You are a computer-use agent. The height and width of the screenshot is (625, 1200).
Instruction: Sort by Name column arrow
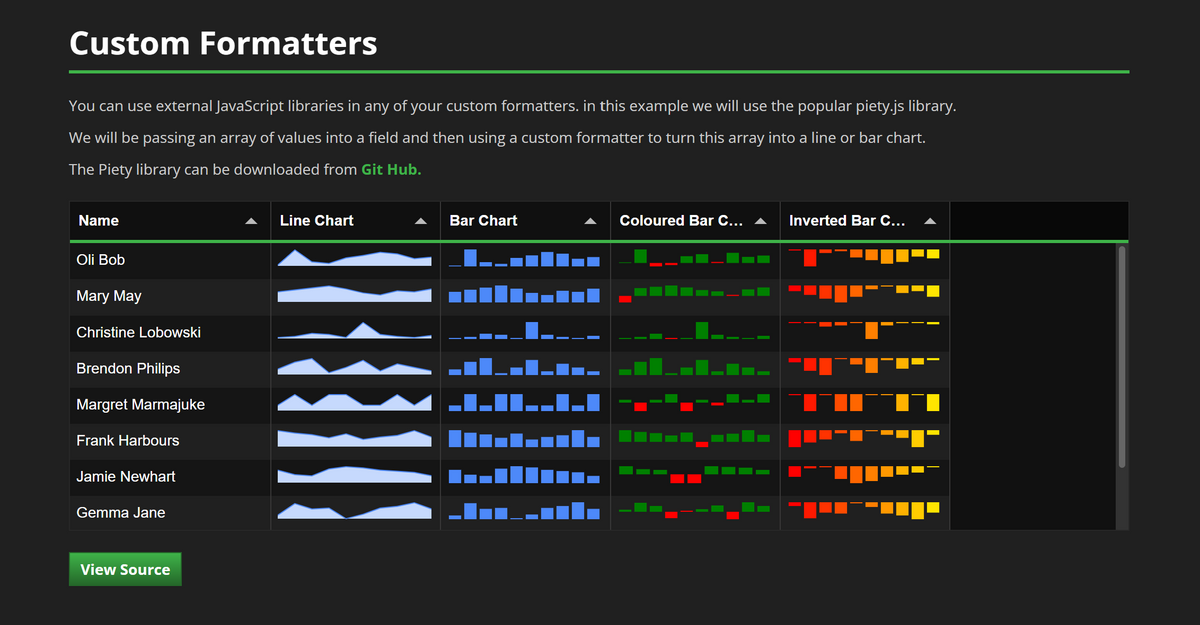click(251, 221)
